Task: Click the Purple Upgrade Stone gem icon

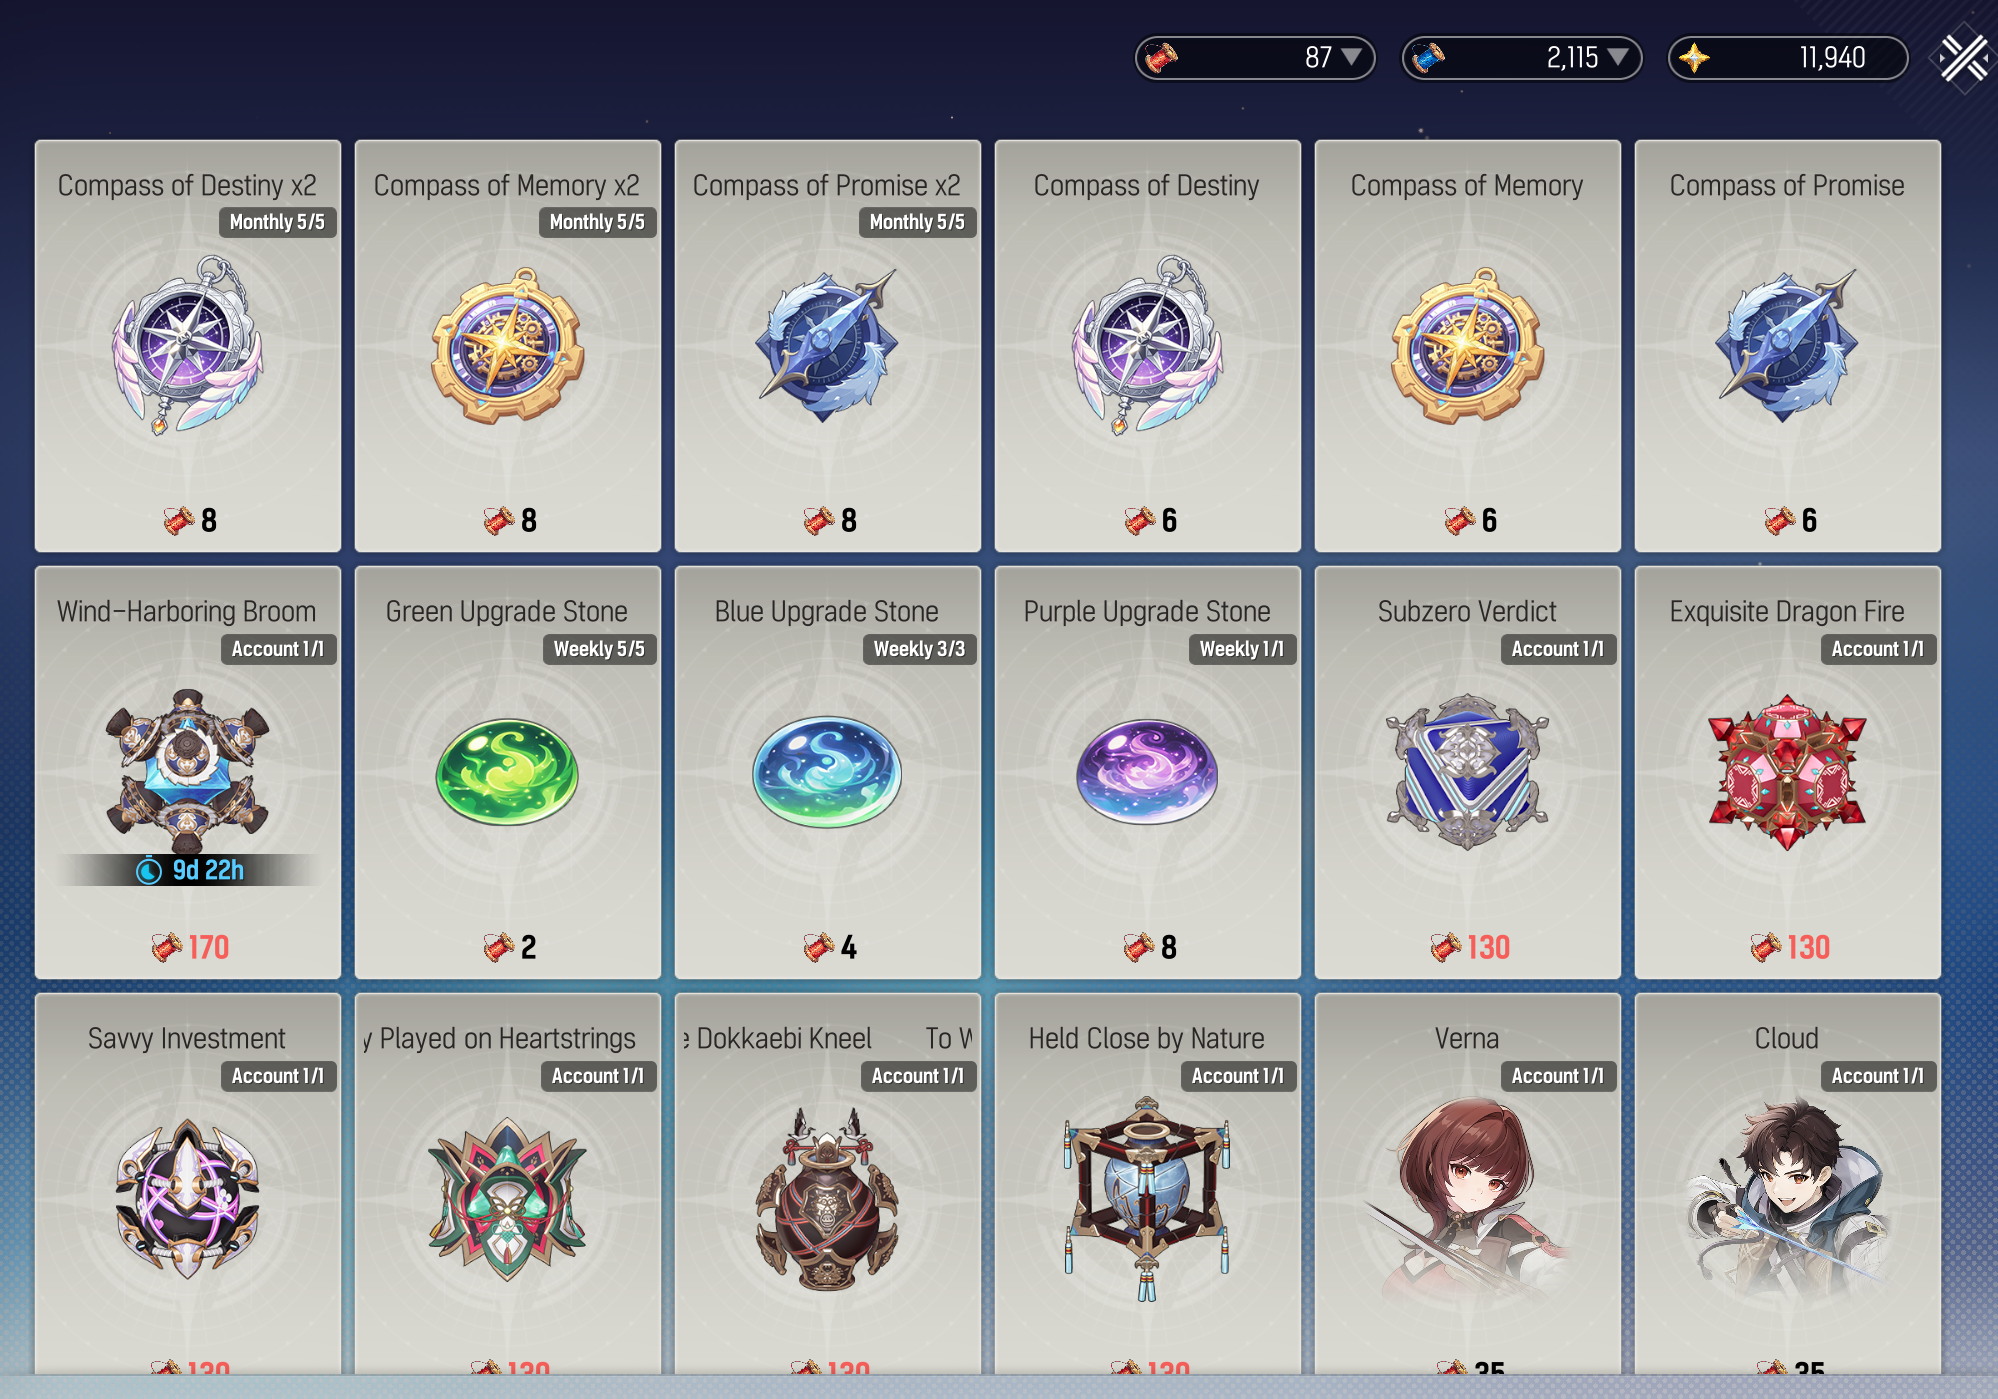Action: (x=1147, y=771)
